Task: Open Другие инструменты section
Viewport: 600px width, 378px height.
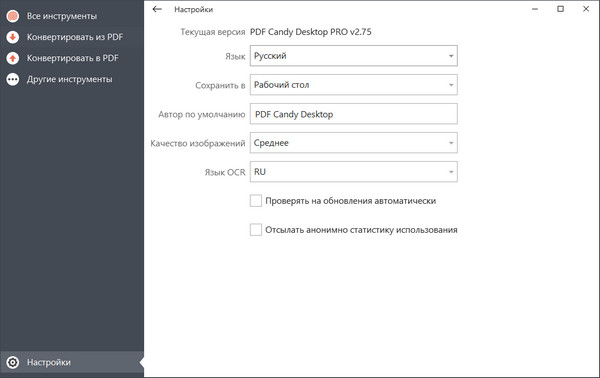Action: (x=69, y=79)
